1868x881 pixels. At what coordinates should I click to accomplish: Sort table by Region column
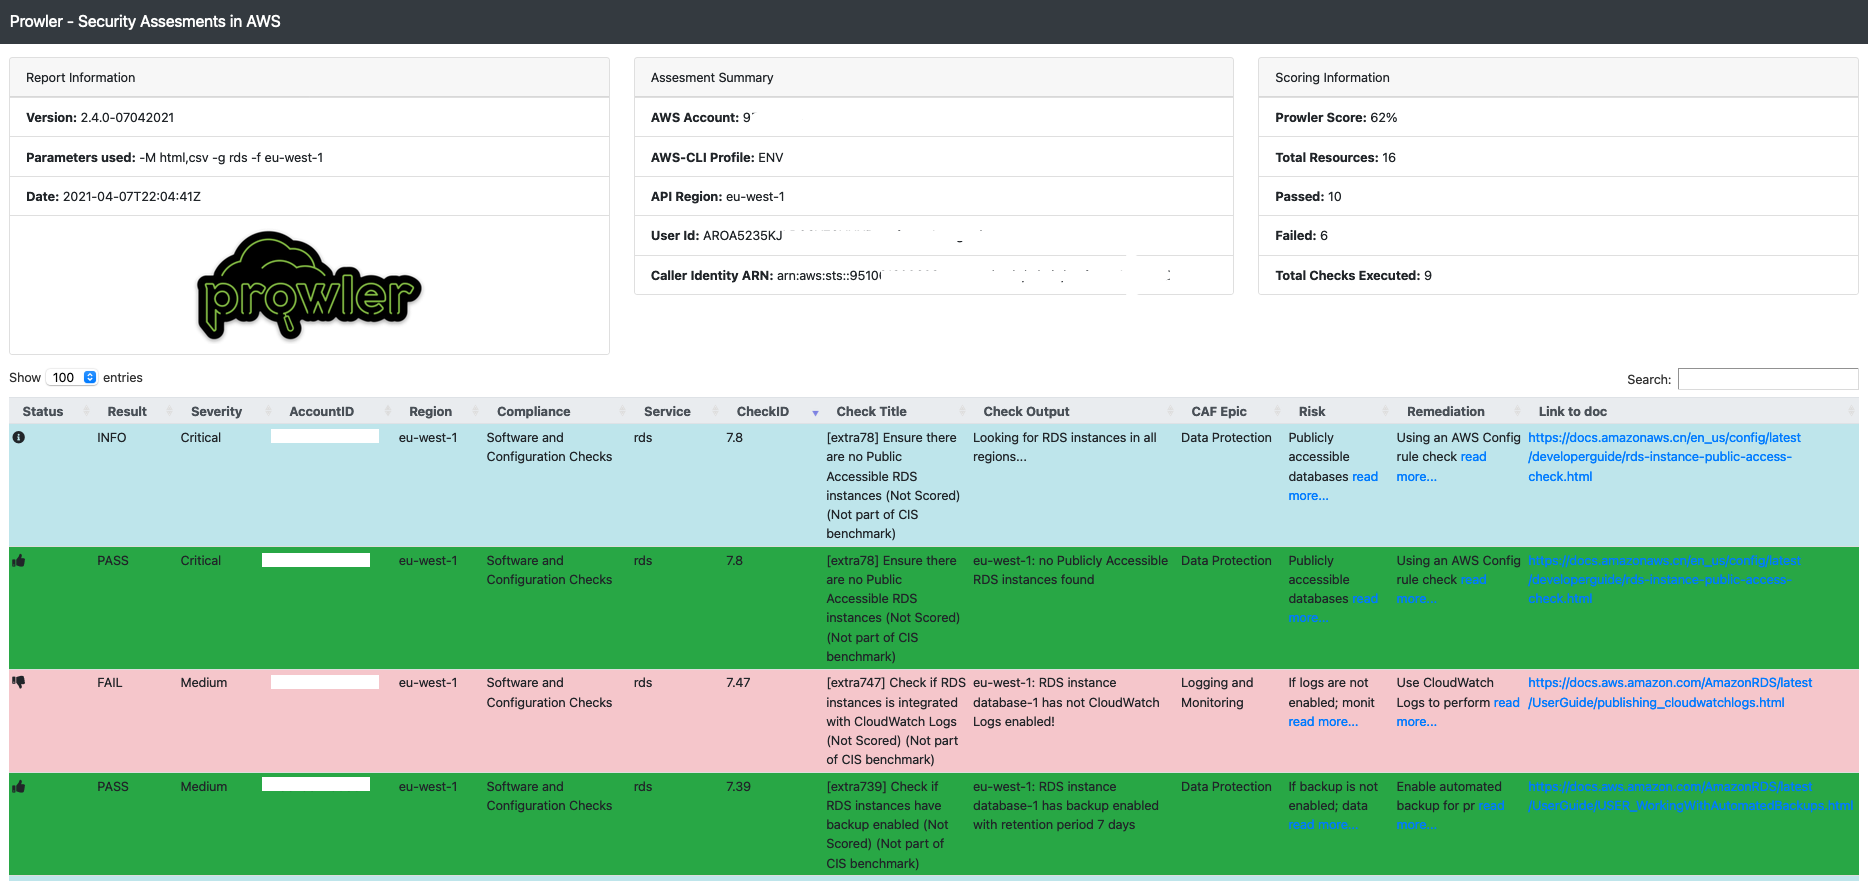pos(430,411)
